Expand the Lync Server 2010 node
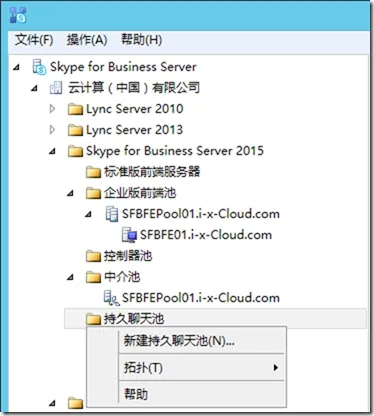This screenshot has width=374, height=416. click(x=52, y=109)
